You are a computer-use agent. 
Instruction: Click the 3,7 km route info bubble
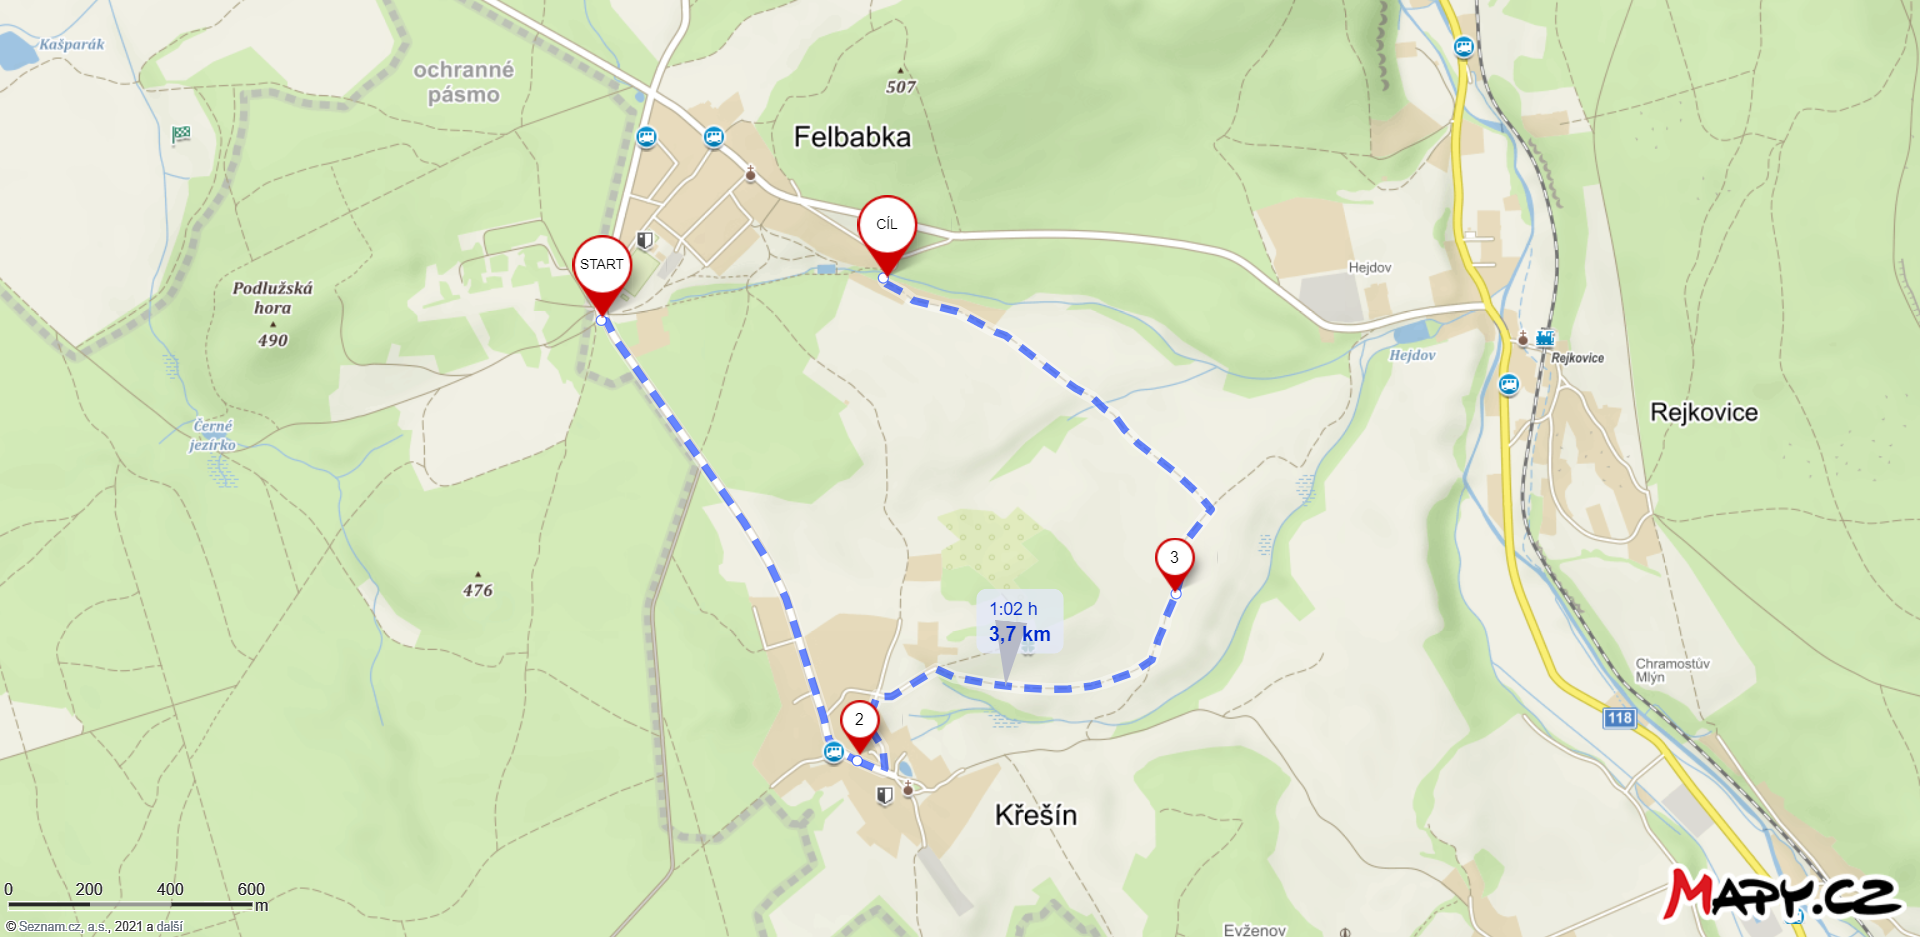1019,622
